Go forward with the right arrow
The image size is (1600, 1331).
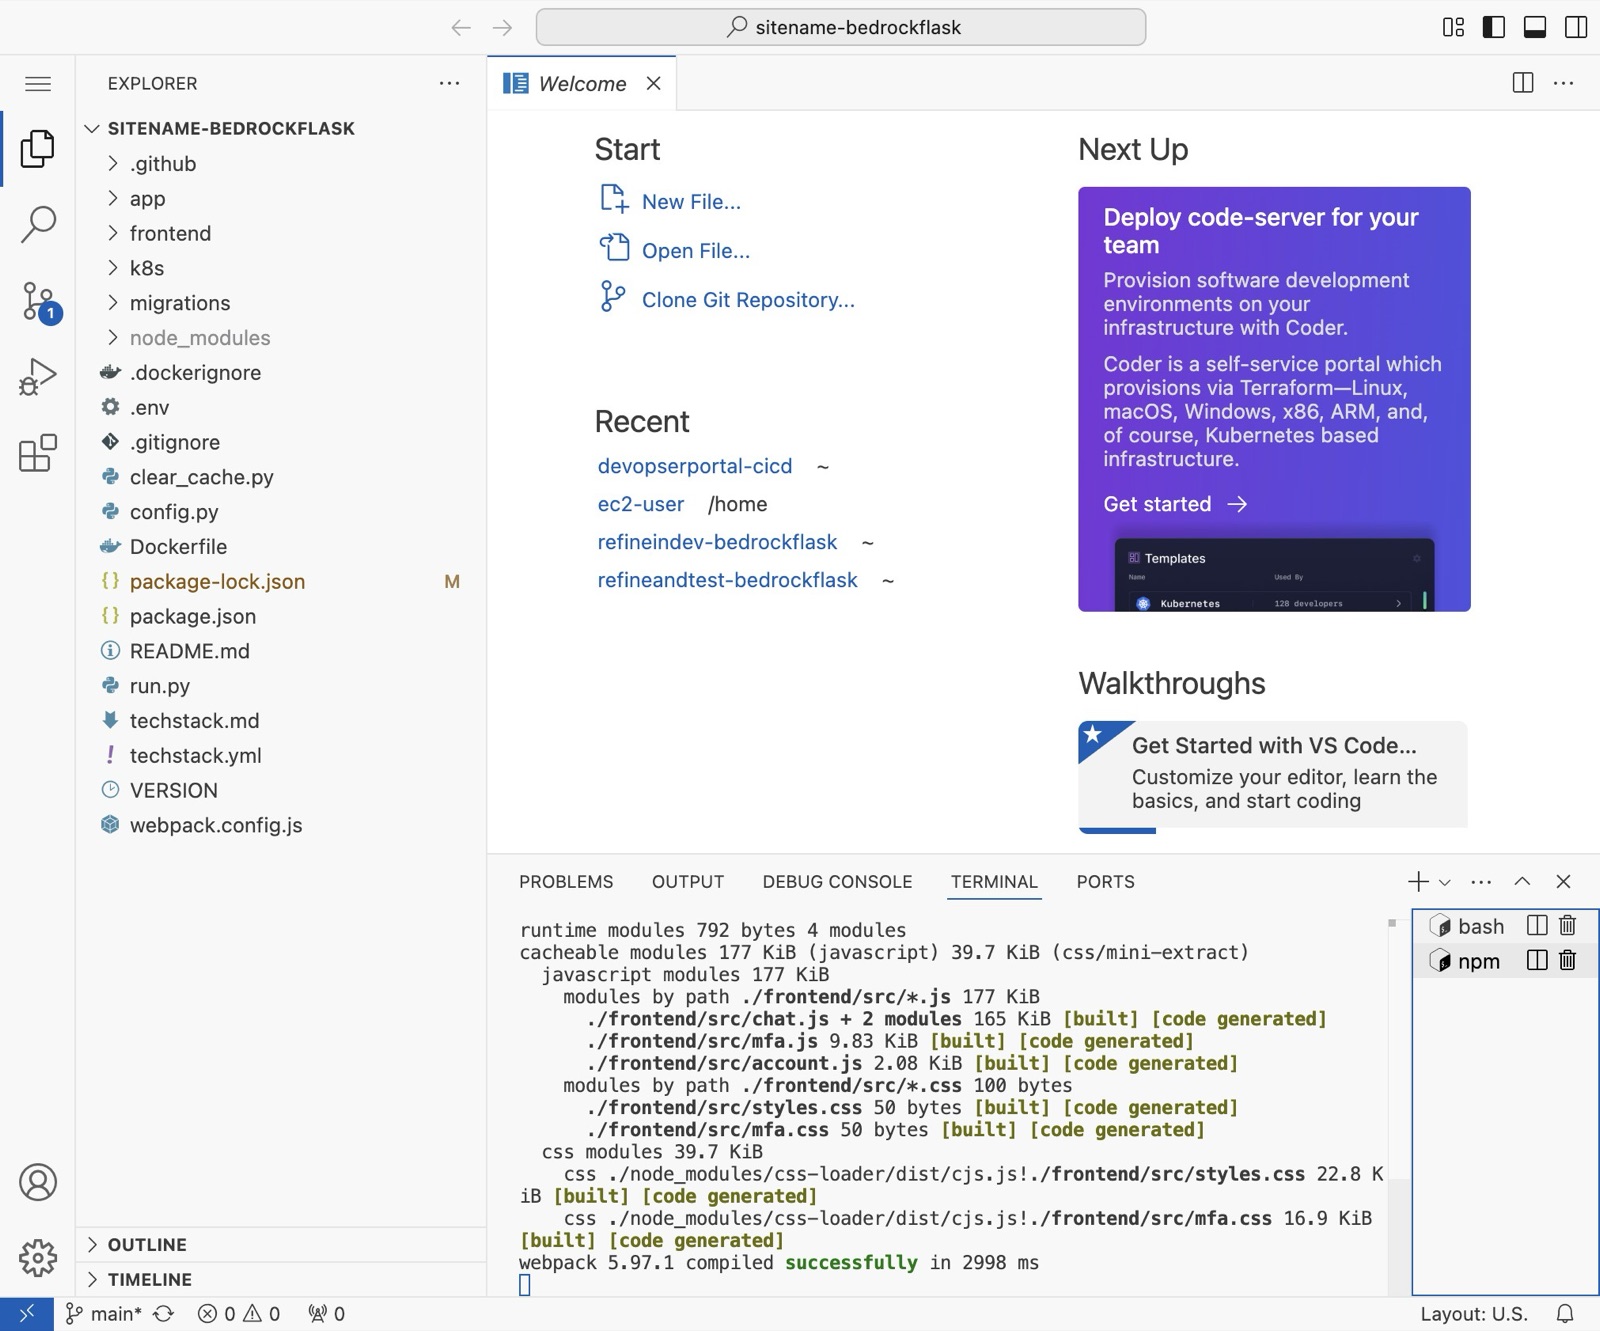tap(502, 27)
